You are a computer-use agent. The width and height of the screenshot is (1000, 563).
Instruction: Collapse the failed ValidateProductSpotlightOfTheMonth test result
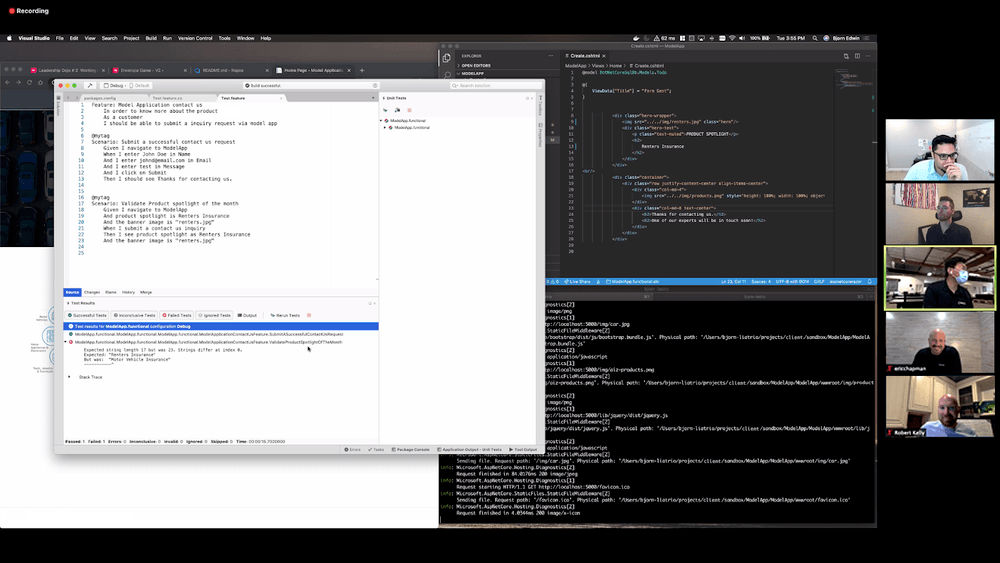click(66, 342)
